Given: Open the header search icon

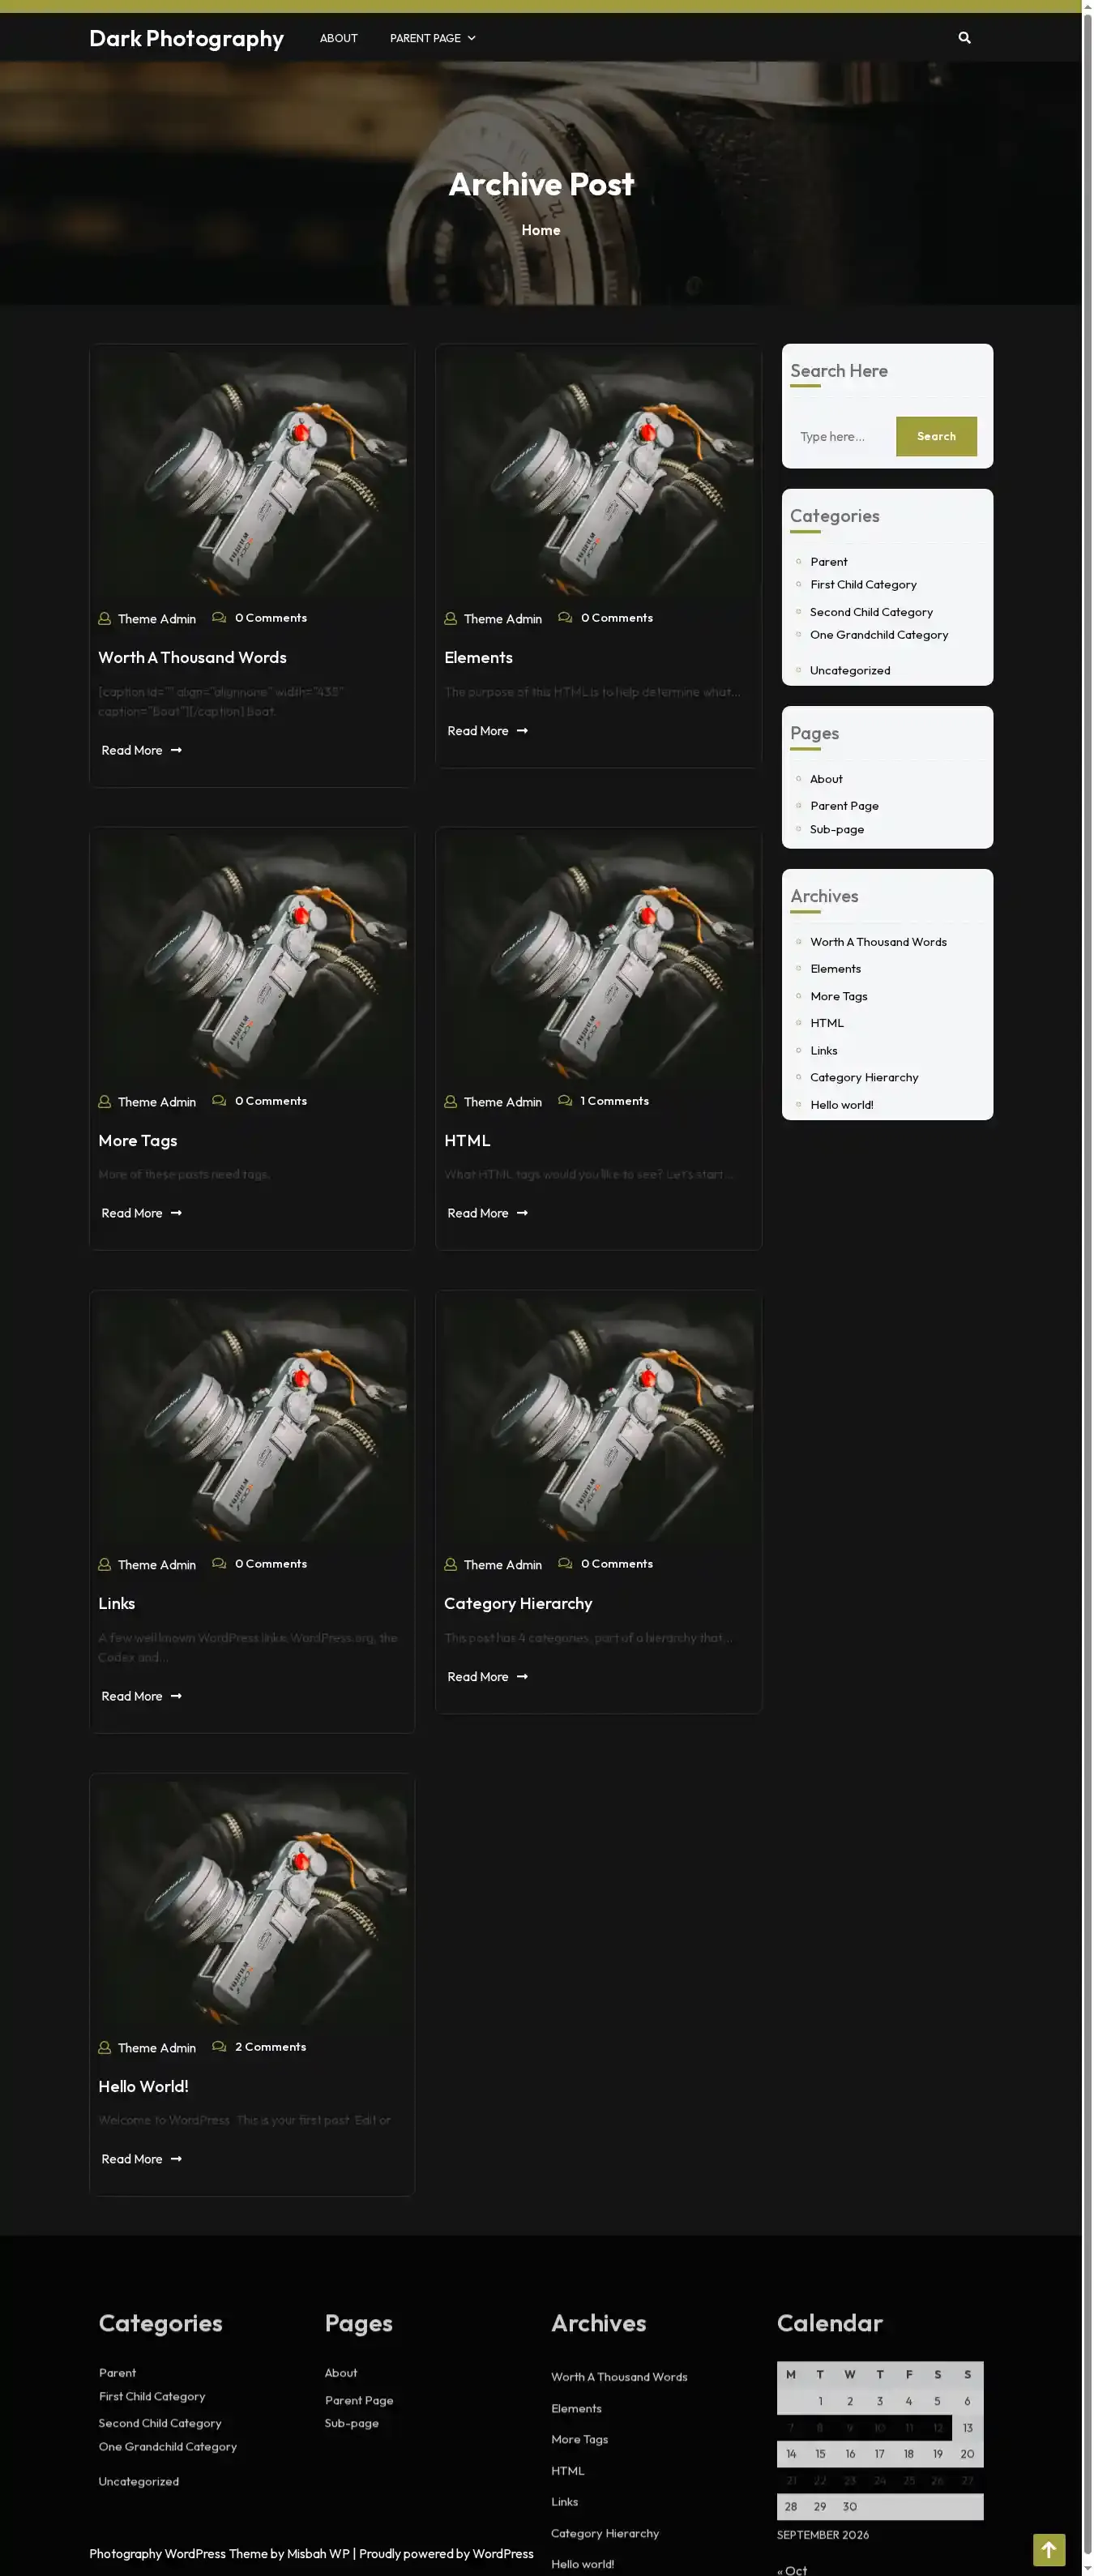Looking at the screenshot, I should (964, 38).
